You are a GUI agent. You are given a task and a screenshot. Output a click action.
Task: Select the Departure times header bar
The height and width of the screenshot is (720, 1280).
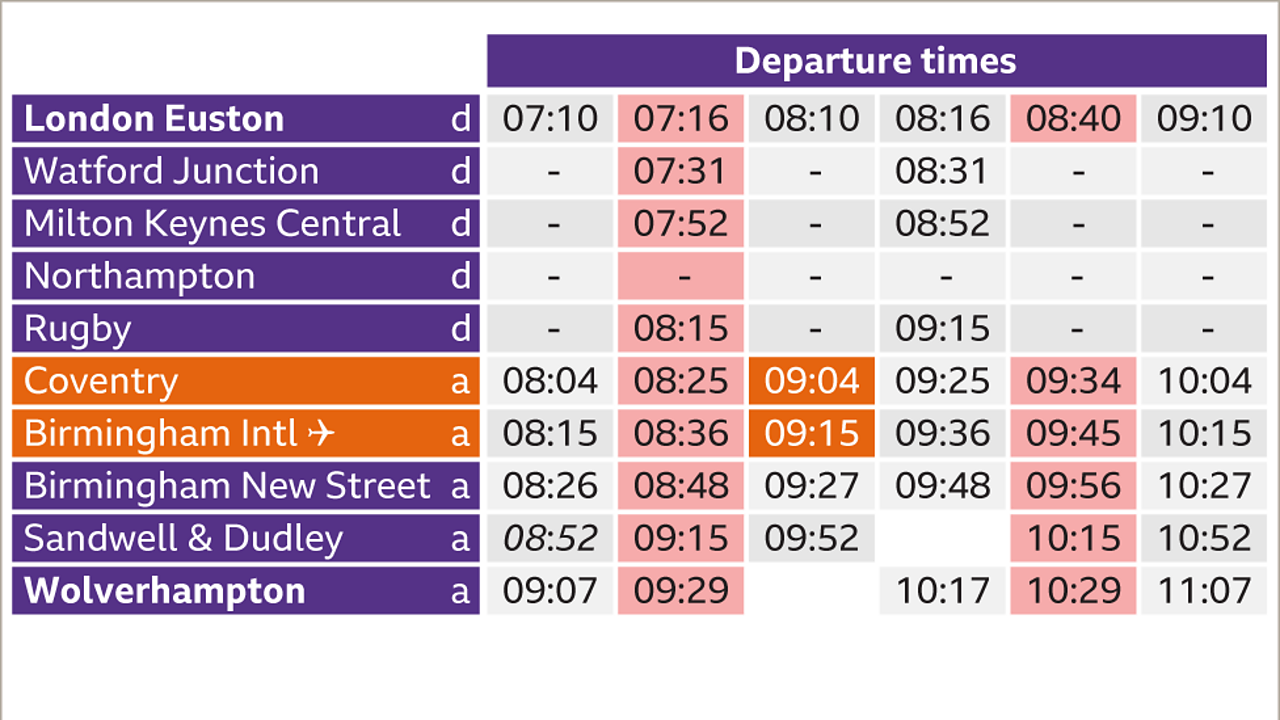875,61
